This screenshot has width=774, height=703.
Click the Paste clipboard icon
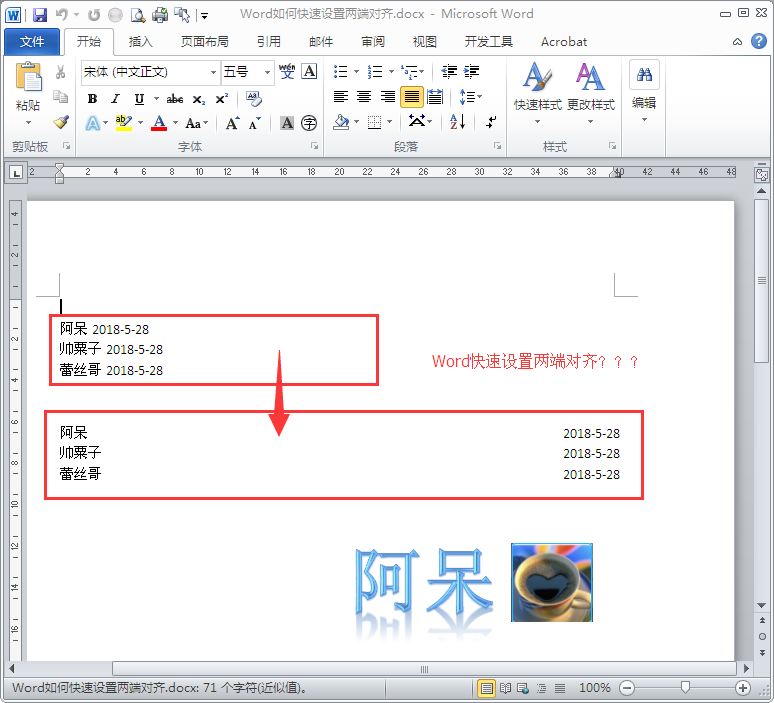[29, 77]
